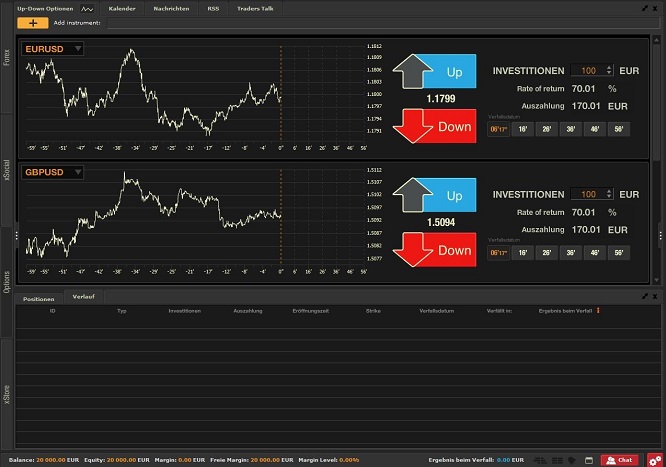Click the GBPUSD price 1.5094
The width and height of the screenshot is (666, 467).
tap(440, 222)
